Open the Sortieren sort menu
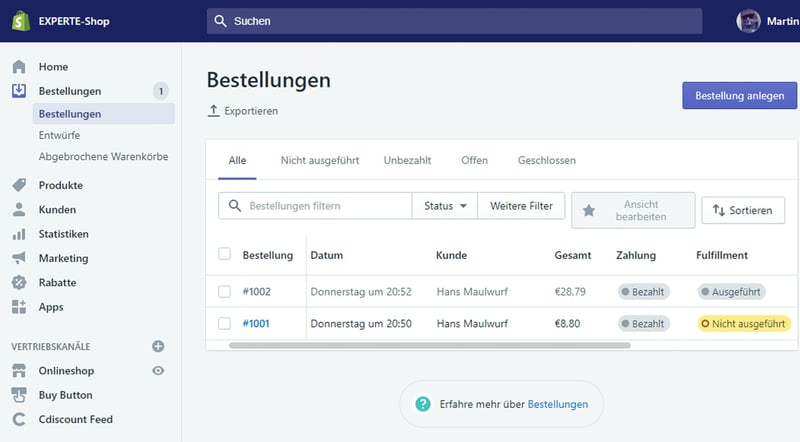 point(743,211)
